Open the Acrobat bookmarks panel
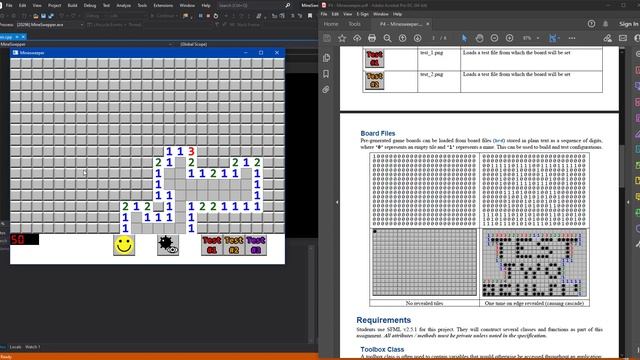Image resolution: width=640 pixels, height=360 pixels. tap(326, 74)
